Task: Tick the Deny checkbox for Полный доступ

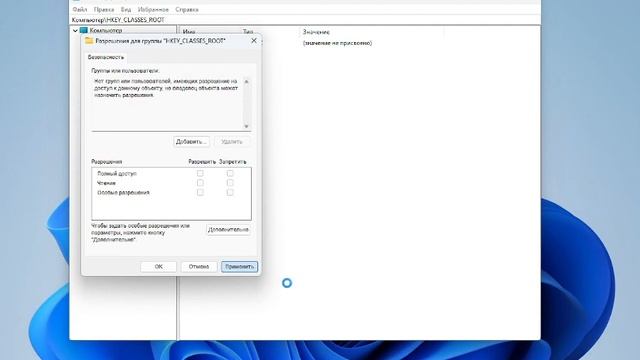Action: pyautogui.click(x=230, y=173)
